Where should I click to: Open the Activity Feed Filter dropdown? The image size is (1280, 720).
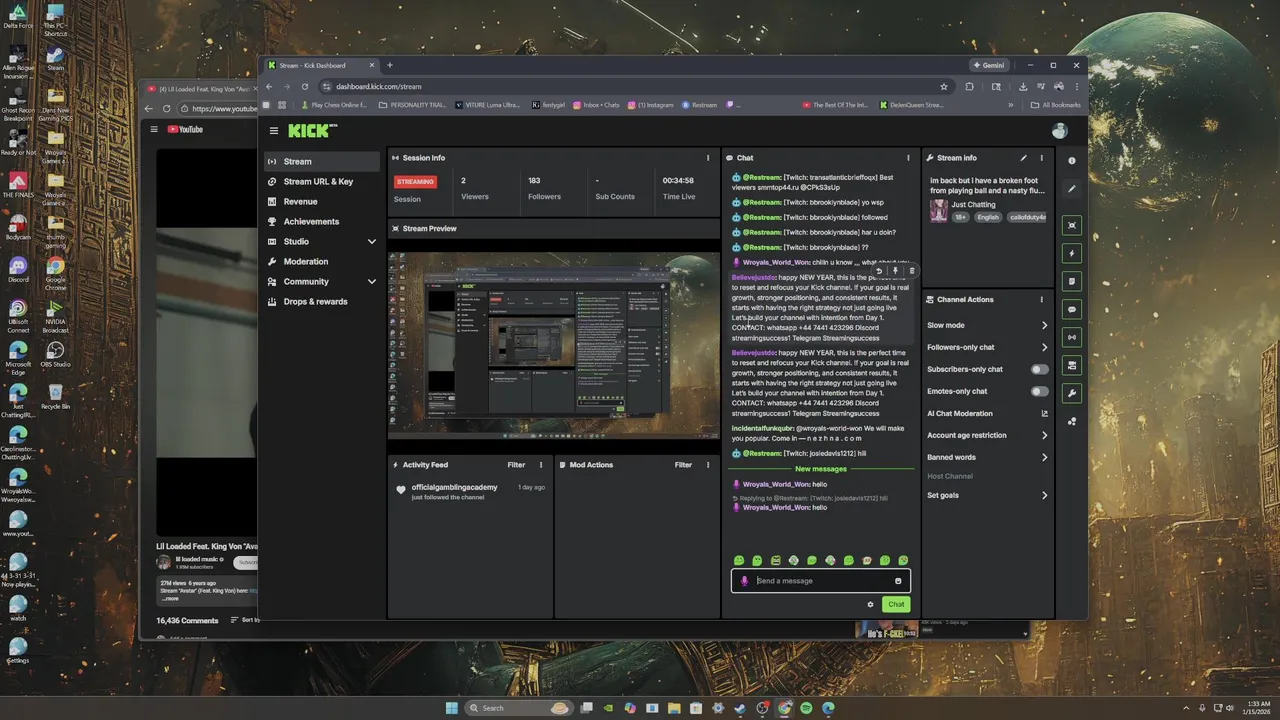pyautogui.click(x=516, y=465)
